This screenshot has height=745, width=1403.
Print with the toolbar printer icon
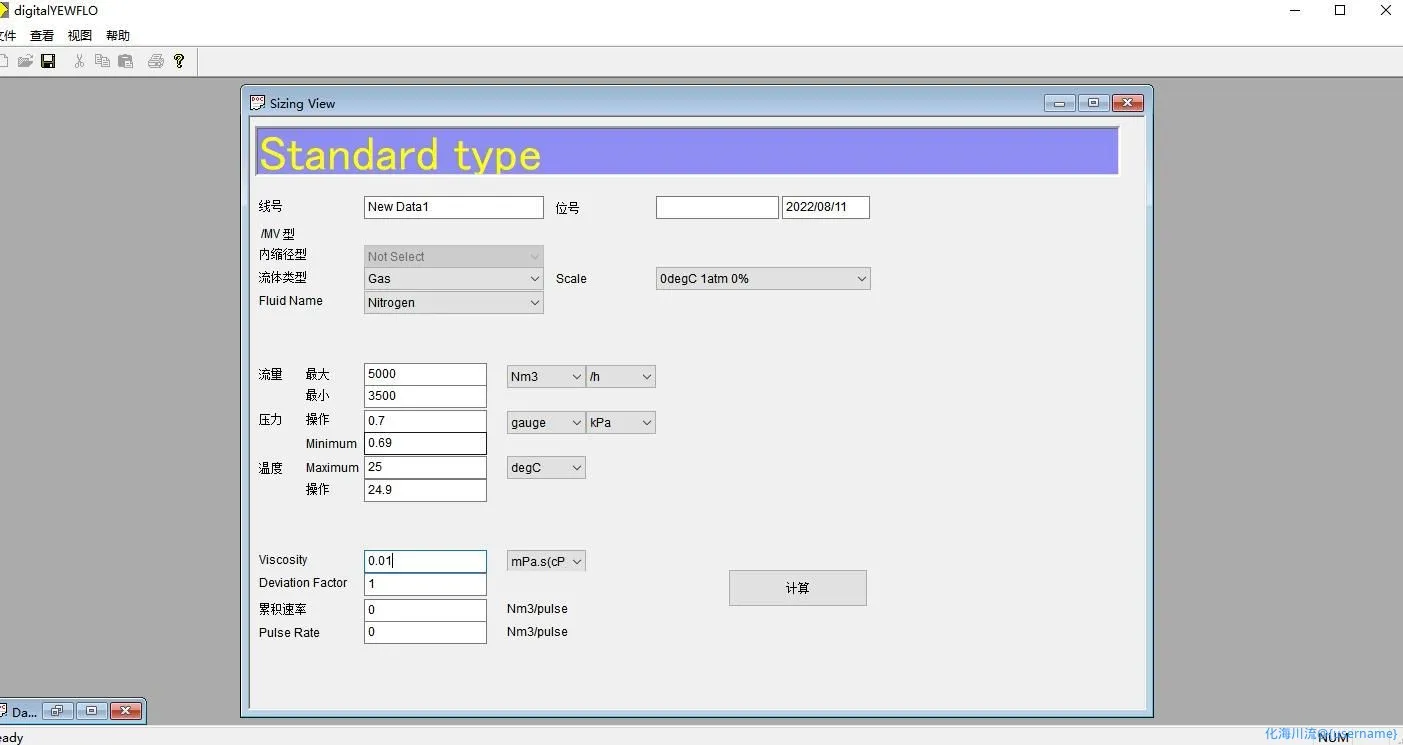155,61
